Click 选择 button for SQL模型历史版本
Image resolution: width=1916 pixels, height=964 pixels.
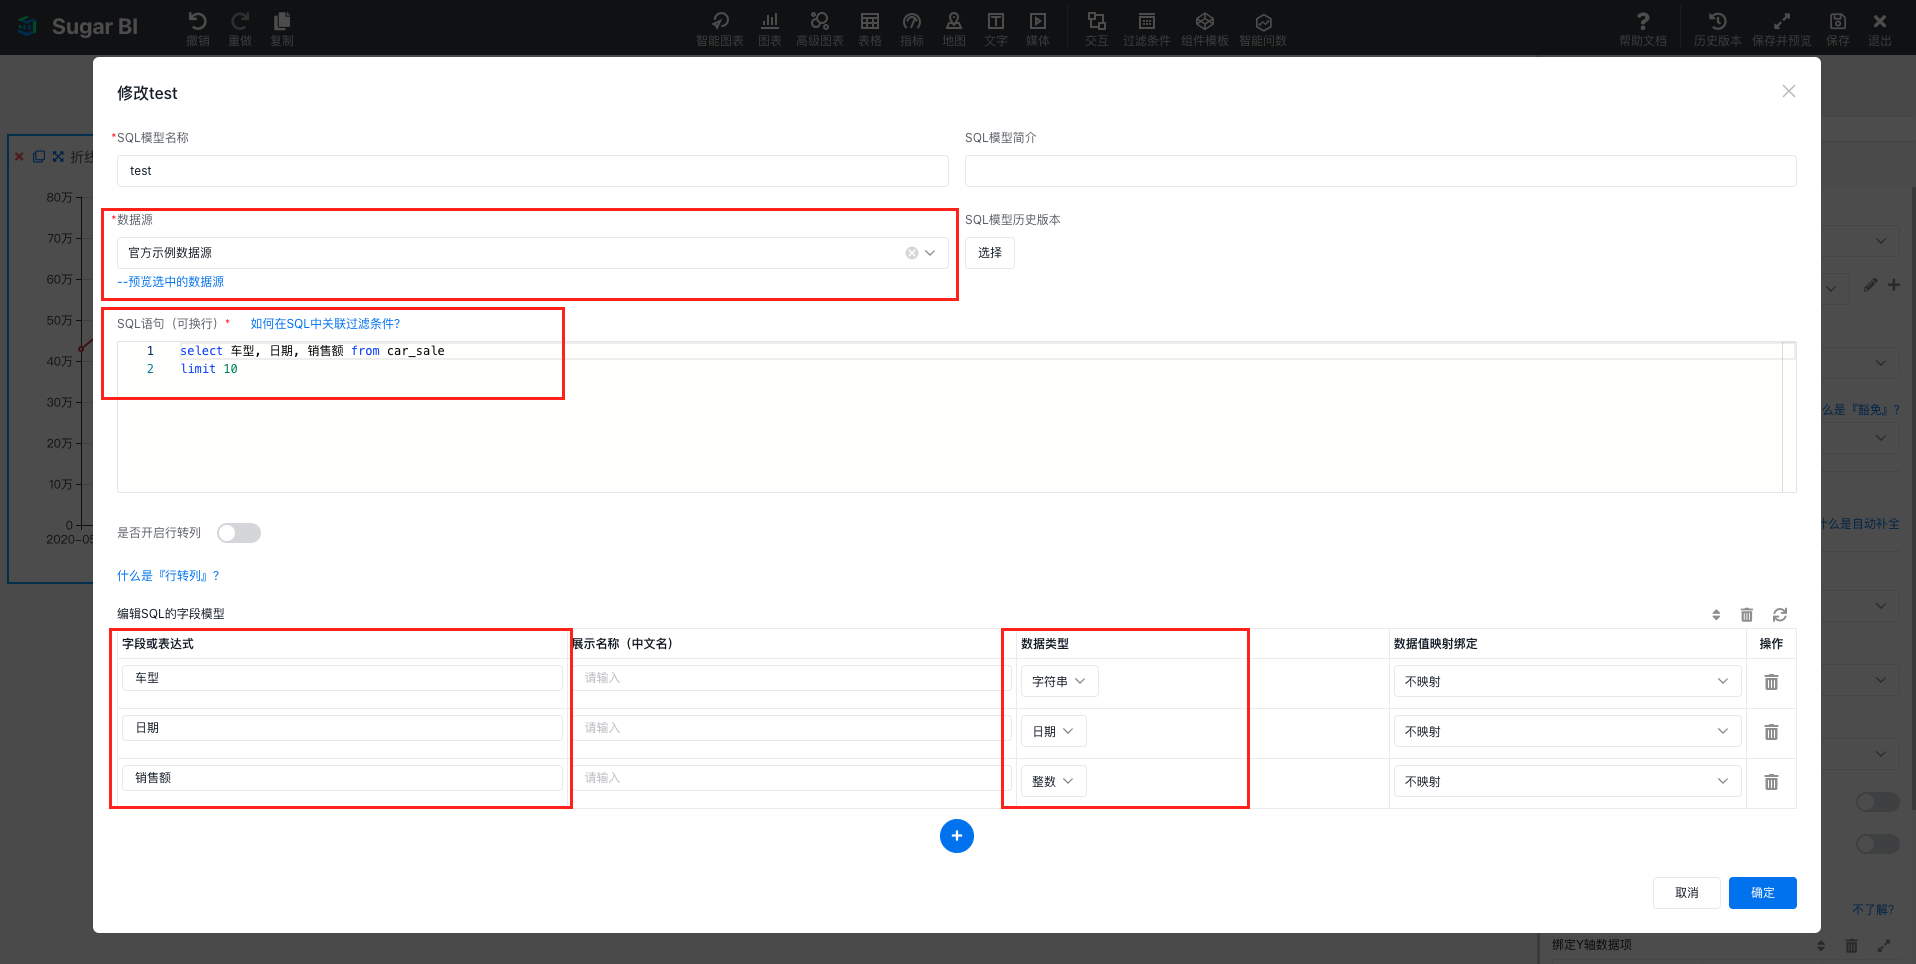click(990, 253)
